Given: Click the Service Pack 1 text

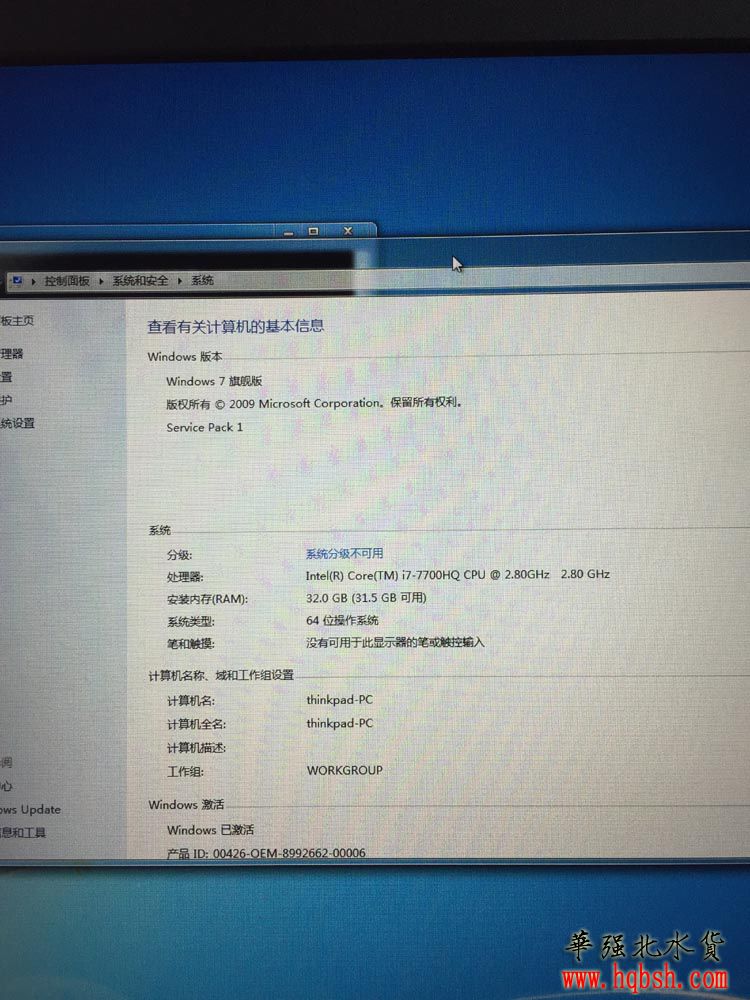Looking at the screenshot, I should pos(205,427).
